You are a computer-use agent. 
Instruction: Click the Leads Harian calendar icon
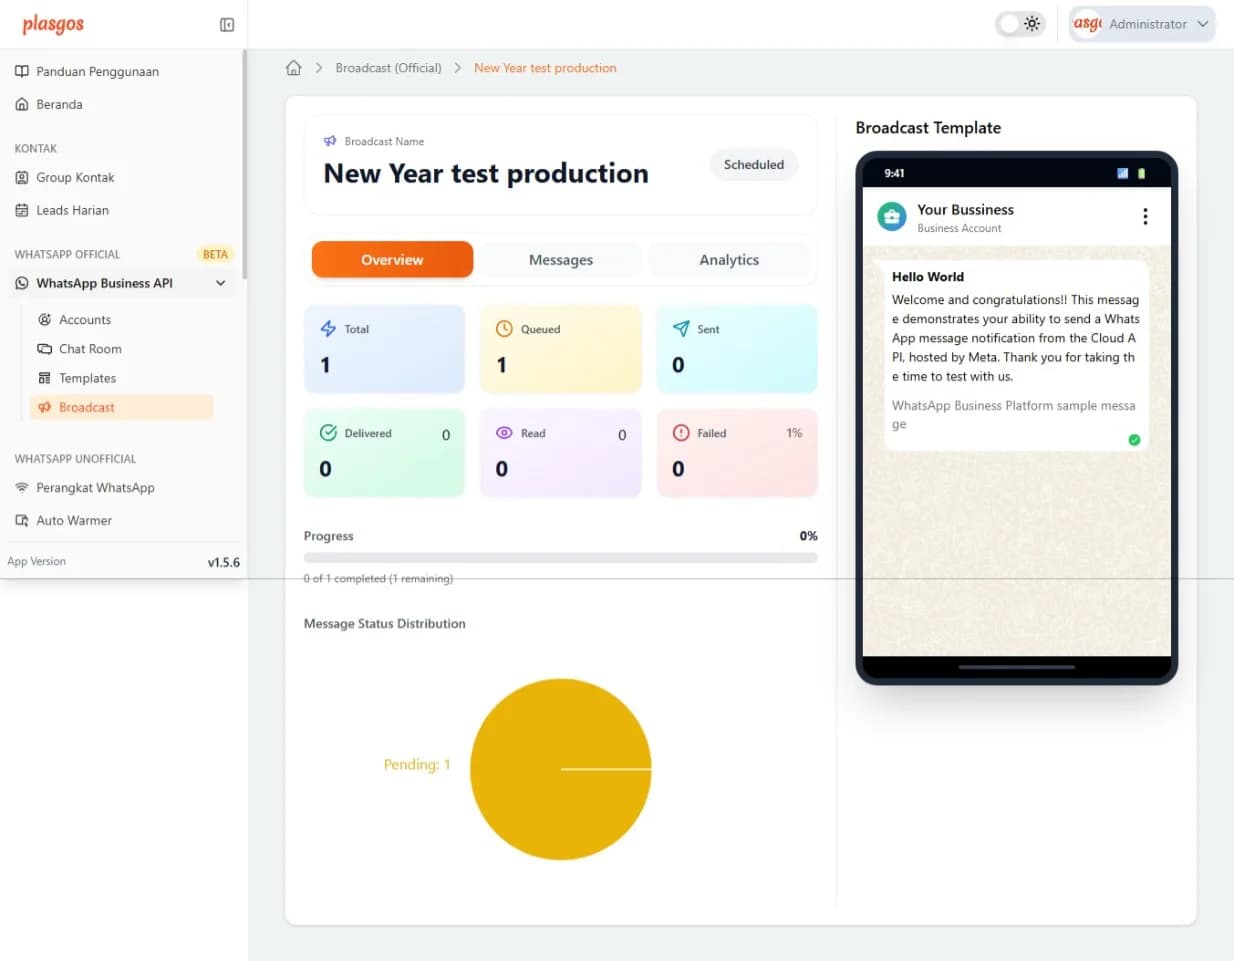(x=22, y=211)
